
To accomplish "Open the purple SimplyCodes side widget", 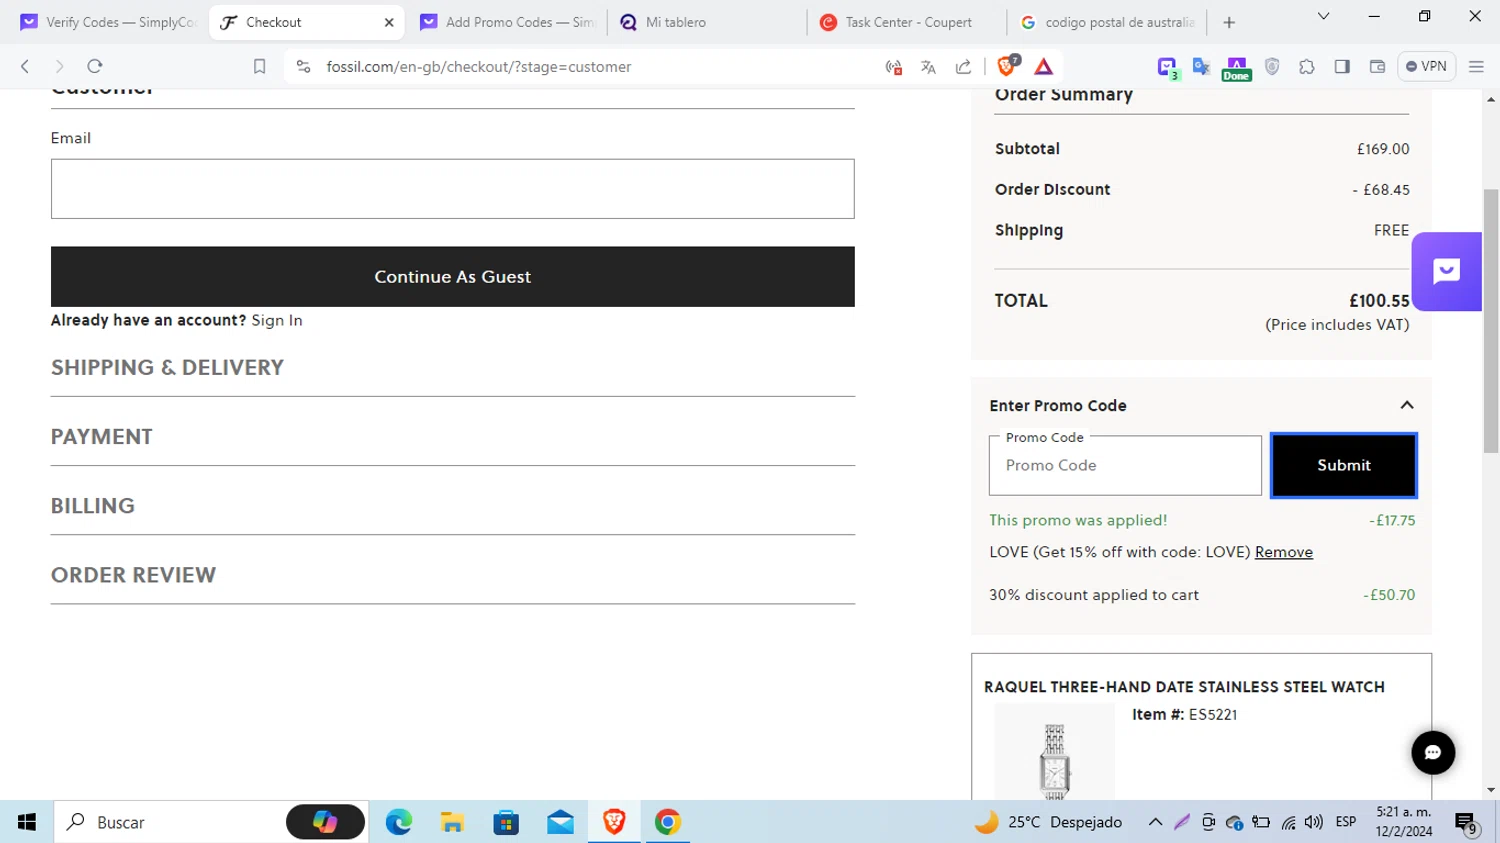I will pyautogui.click(x=1446, y=271).
